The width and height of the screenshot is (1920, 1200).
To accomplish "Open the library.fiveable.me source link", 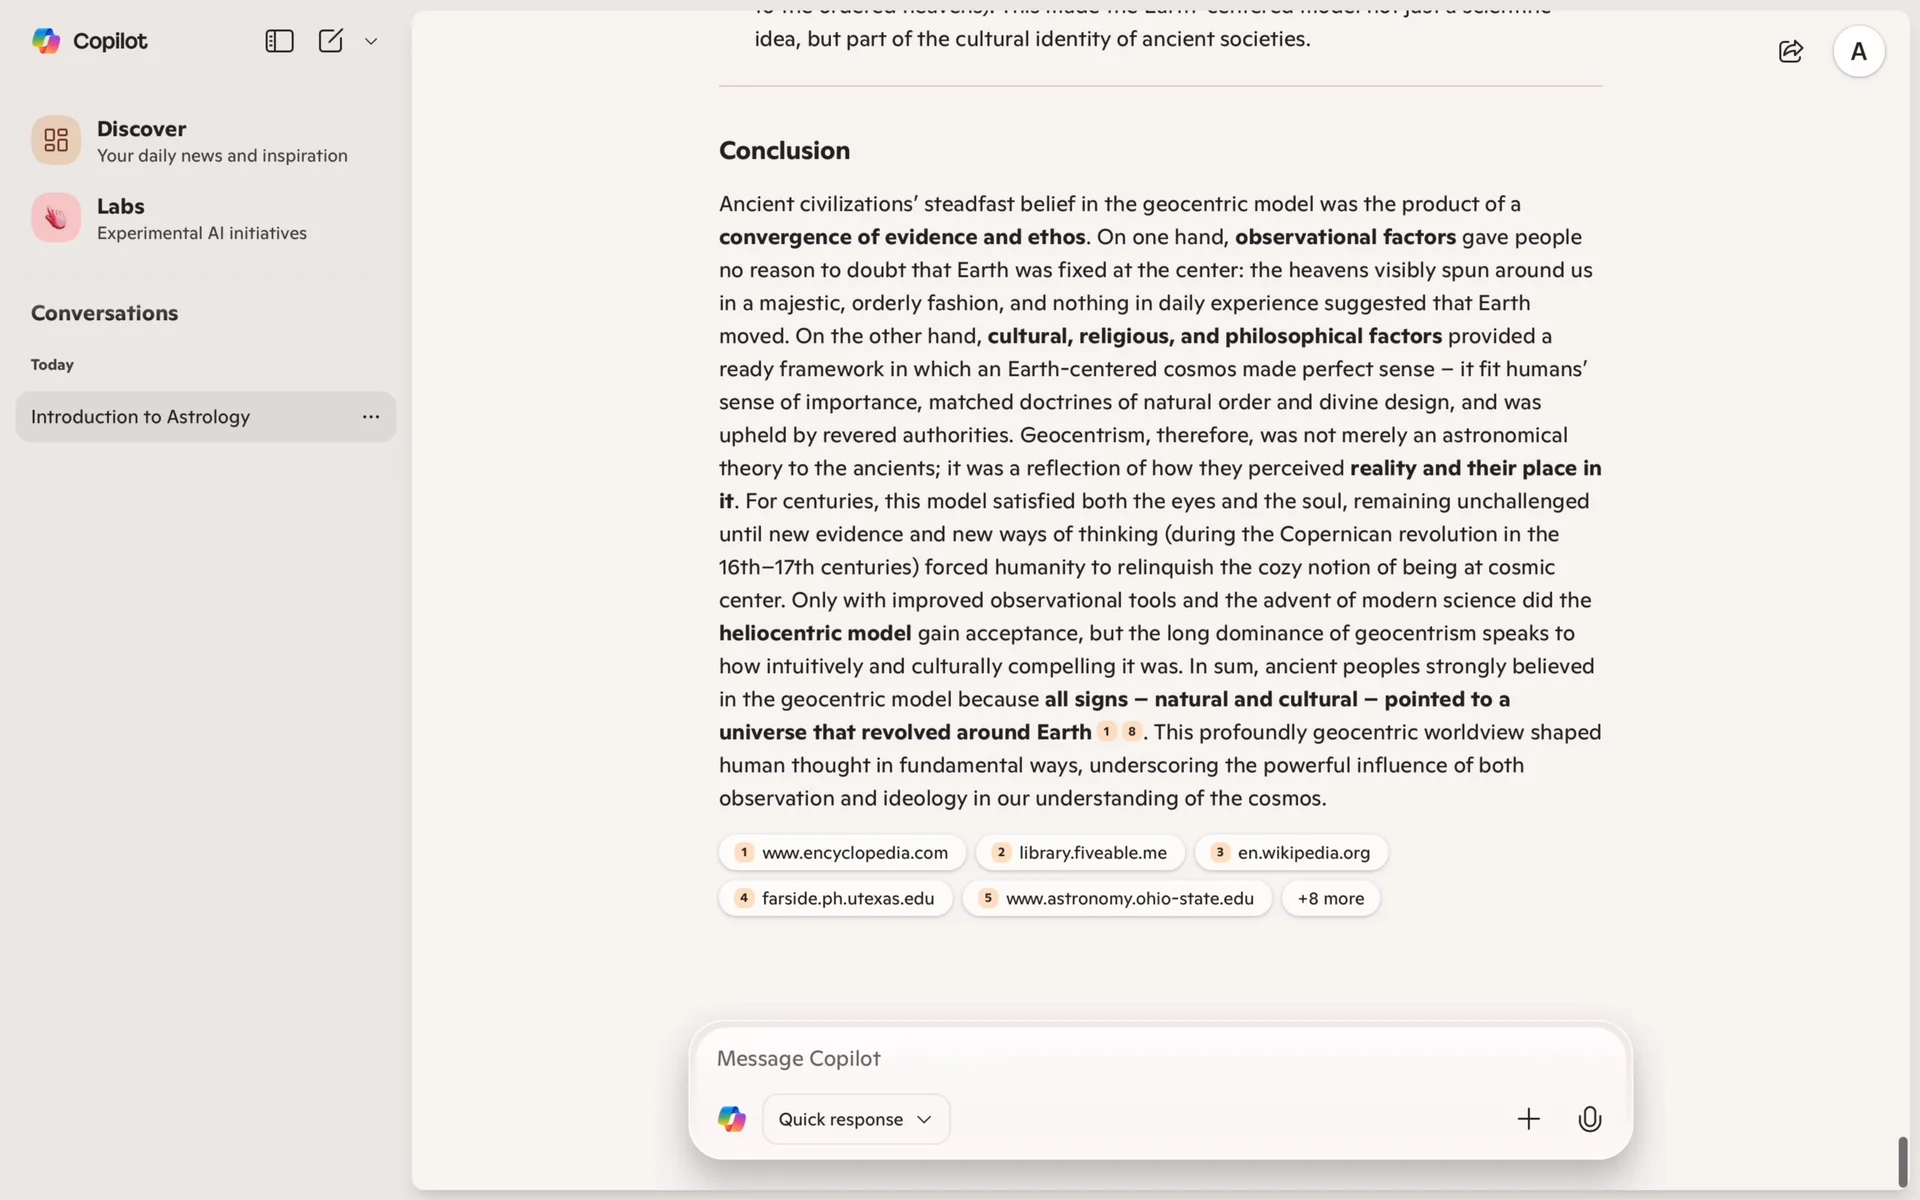I will pyautogui.click(x=1080, y=853).
